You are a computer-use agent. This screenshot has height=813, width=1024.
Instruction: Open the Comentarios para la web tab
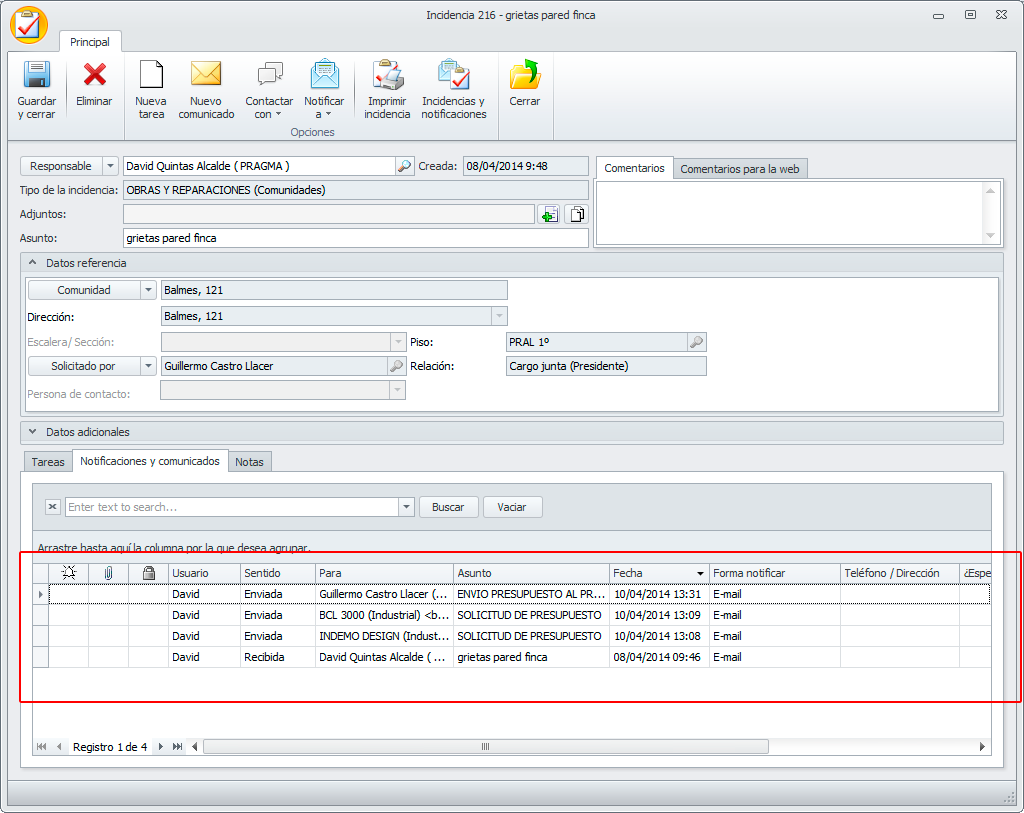(739, 169)
